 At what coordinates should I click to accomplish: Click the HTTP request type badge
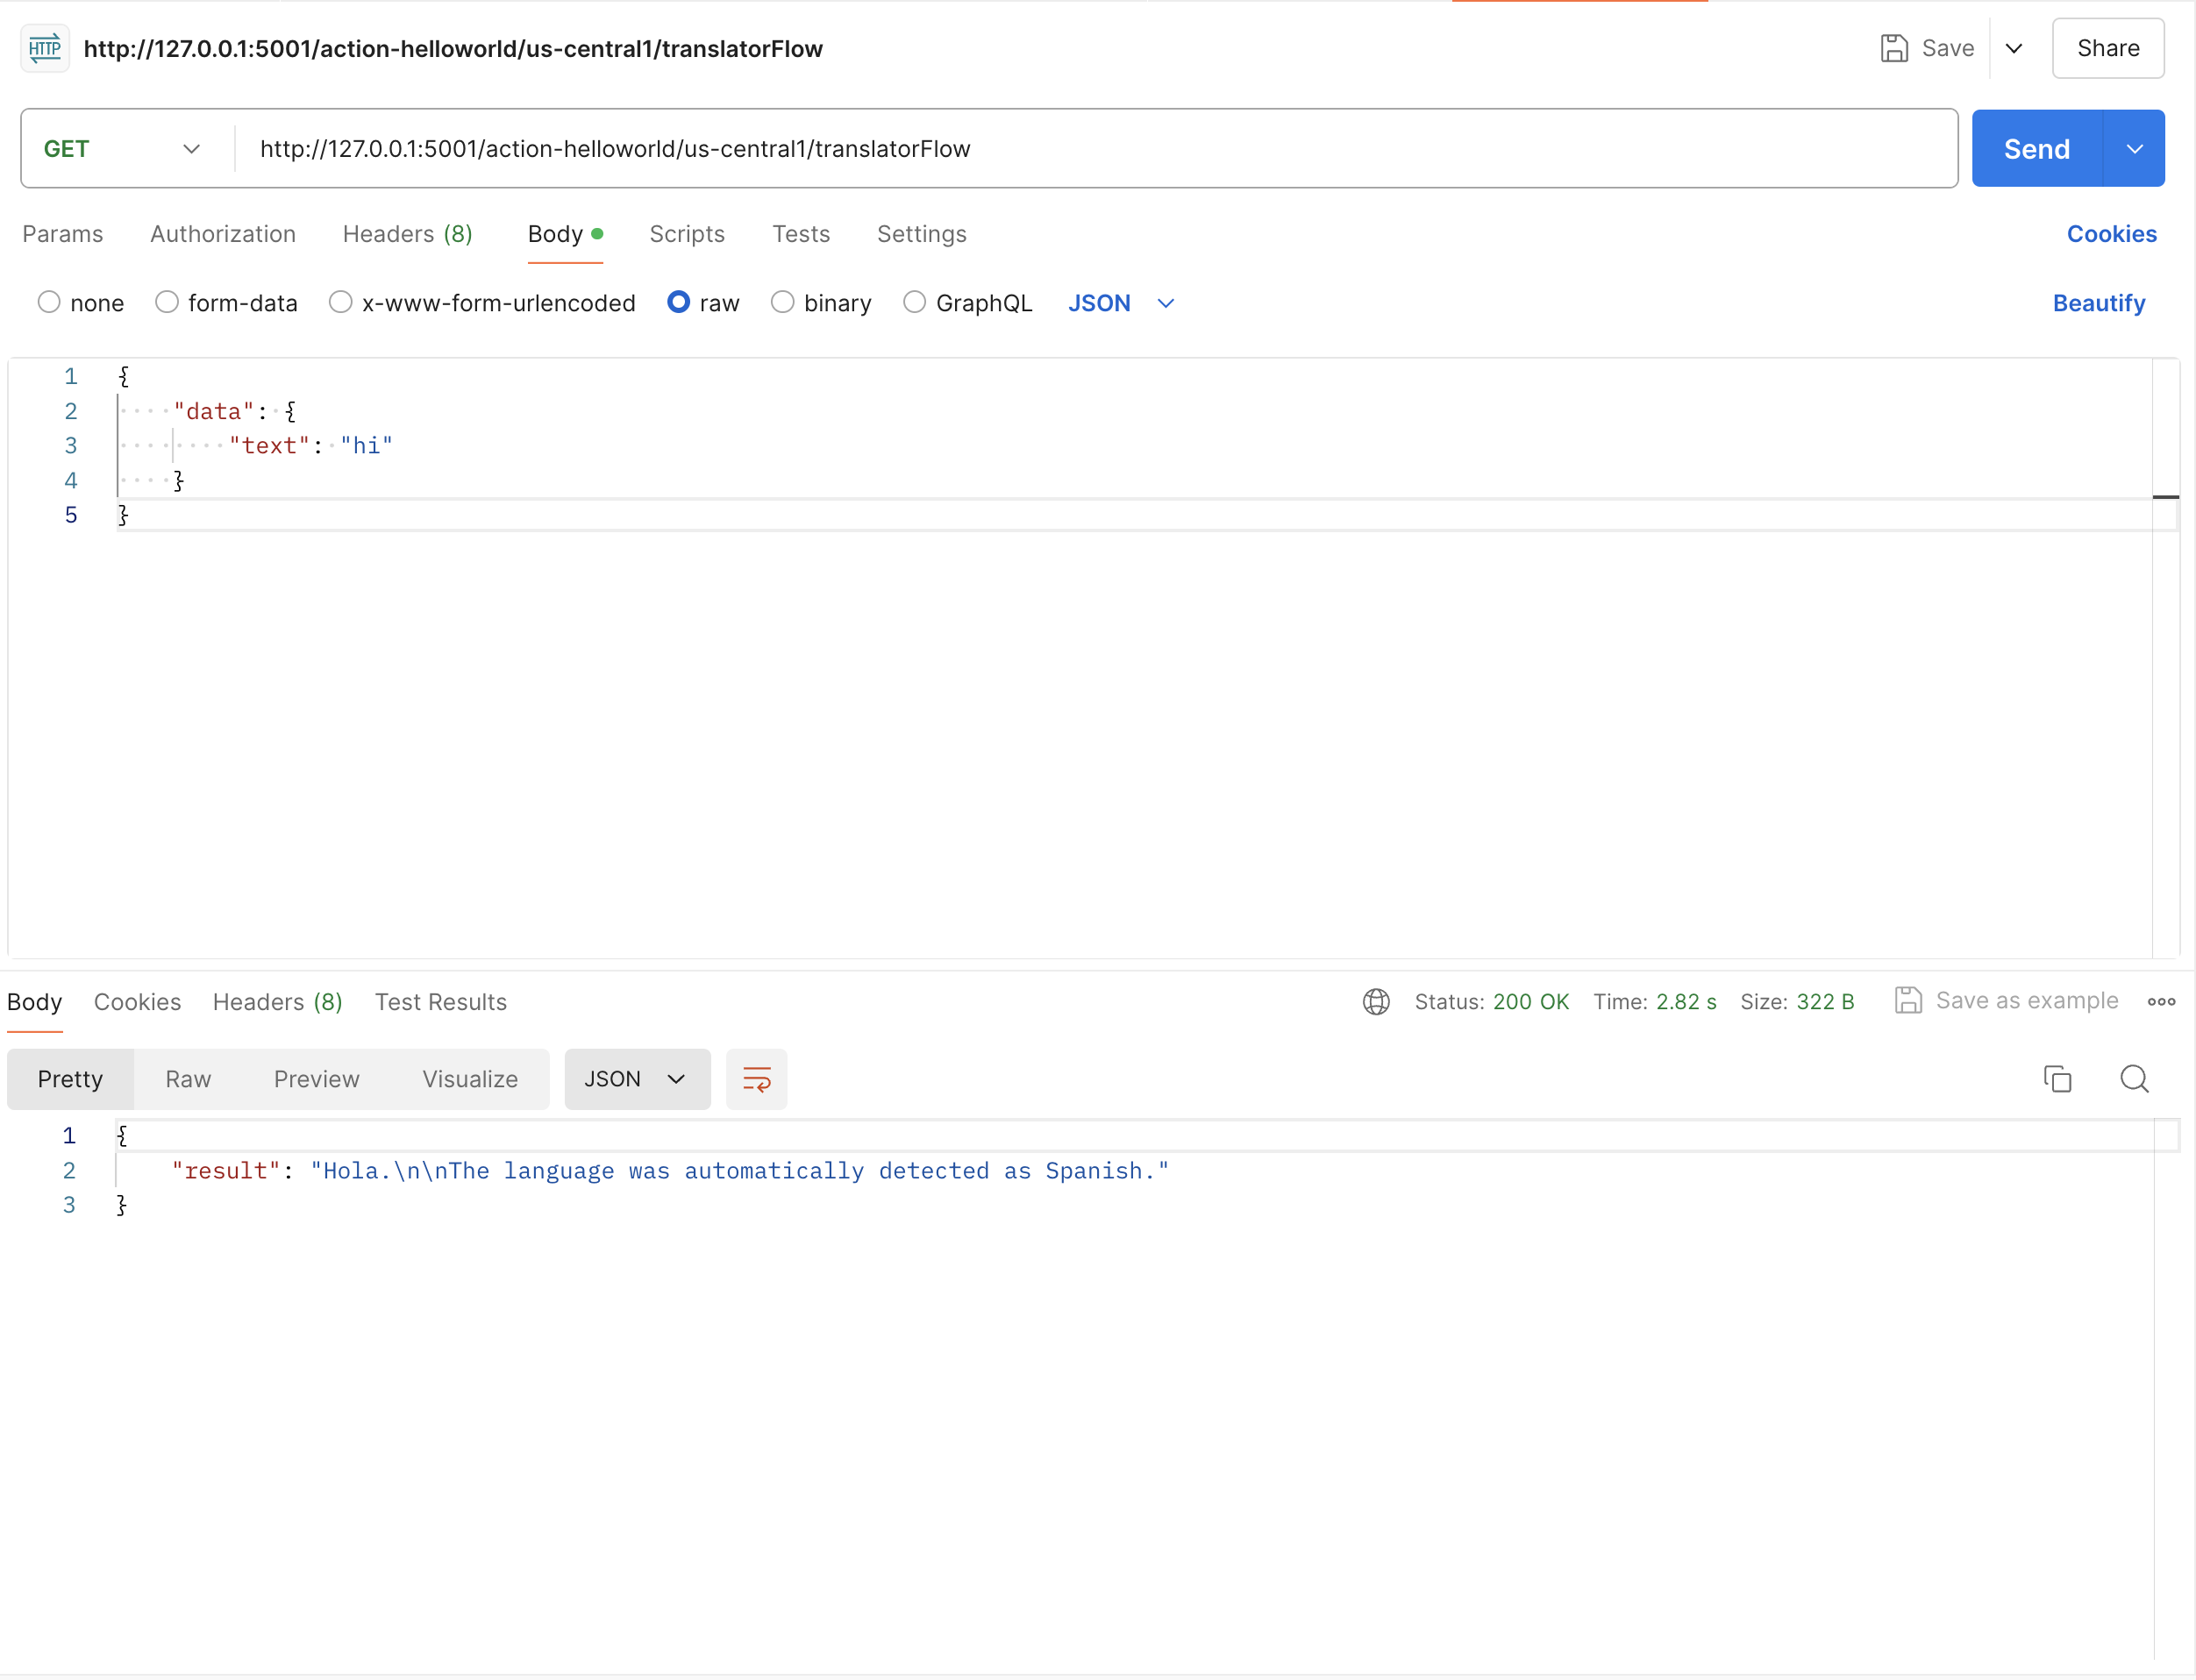[x=44, y=47]
